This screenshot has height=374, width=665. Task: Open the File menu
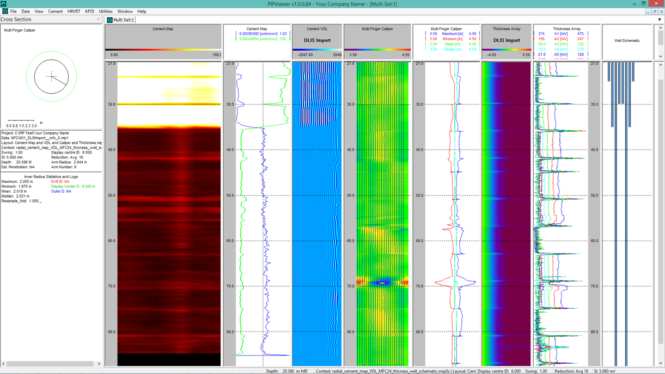(x=14, y=11)
